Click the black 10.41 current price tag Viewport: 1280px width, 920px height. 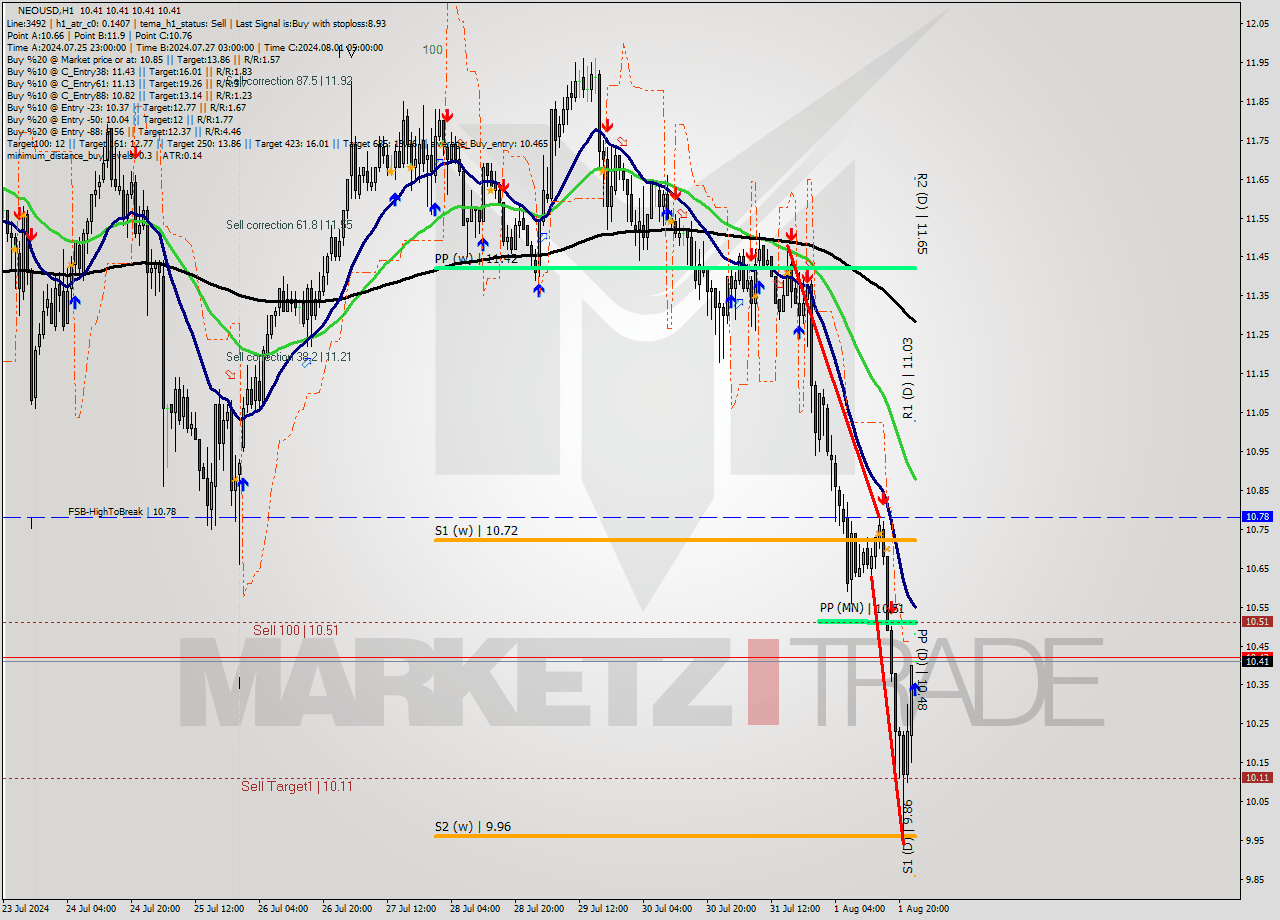point(1257,661)
